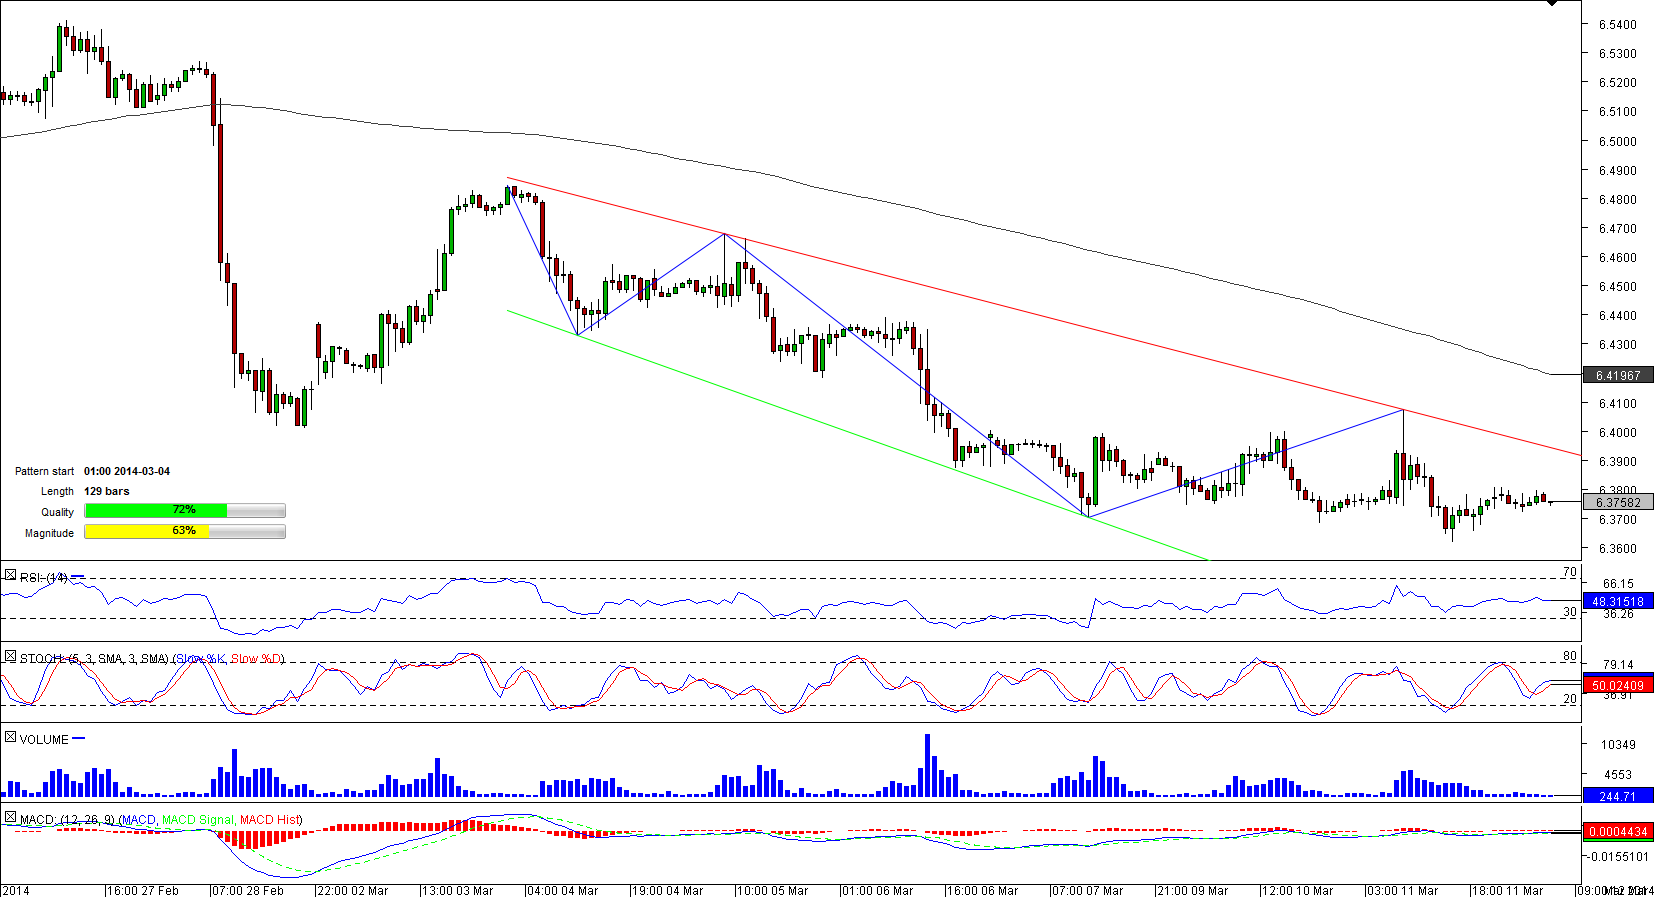This screenshot has width=1655, height=897.
Task: Click the VOLUME panel close box
Action: click(10, 738)
